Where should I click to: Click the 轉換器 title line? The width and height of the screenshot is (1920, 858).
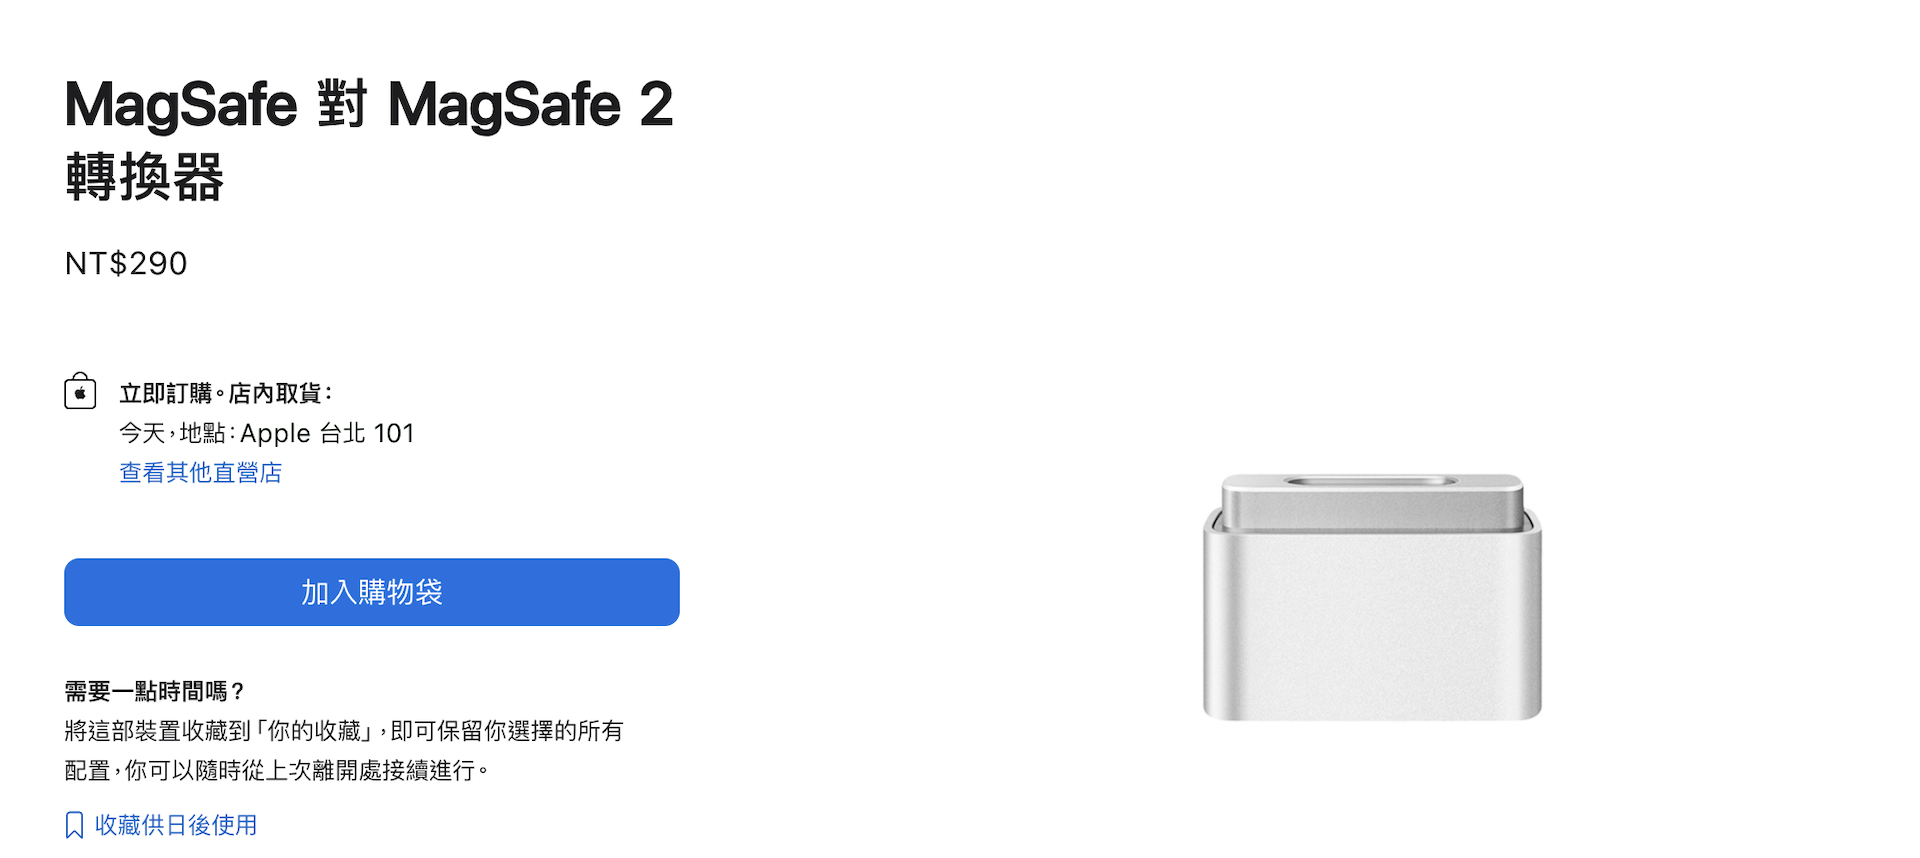[145, 178]
